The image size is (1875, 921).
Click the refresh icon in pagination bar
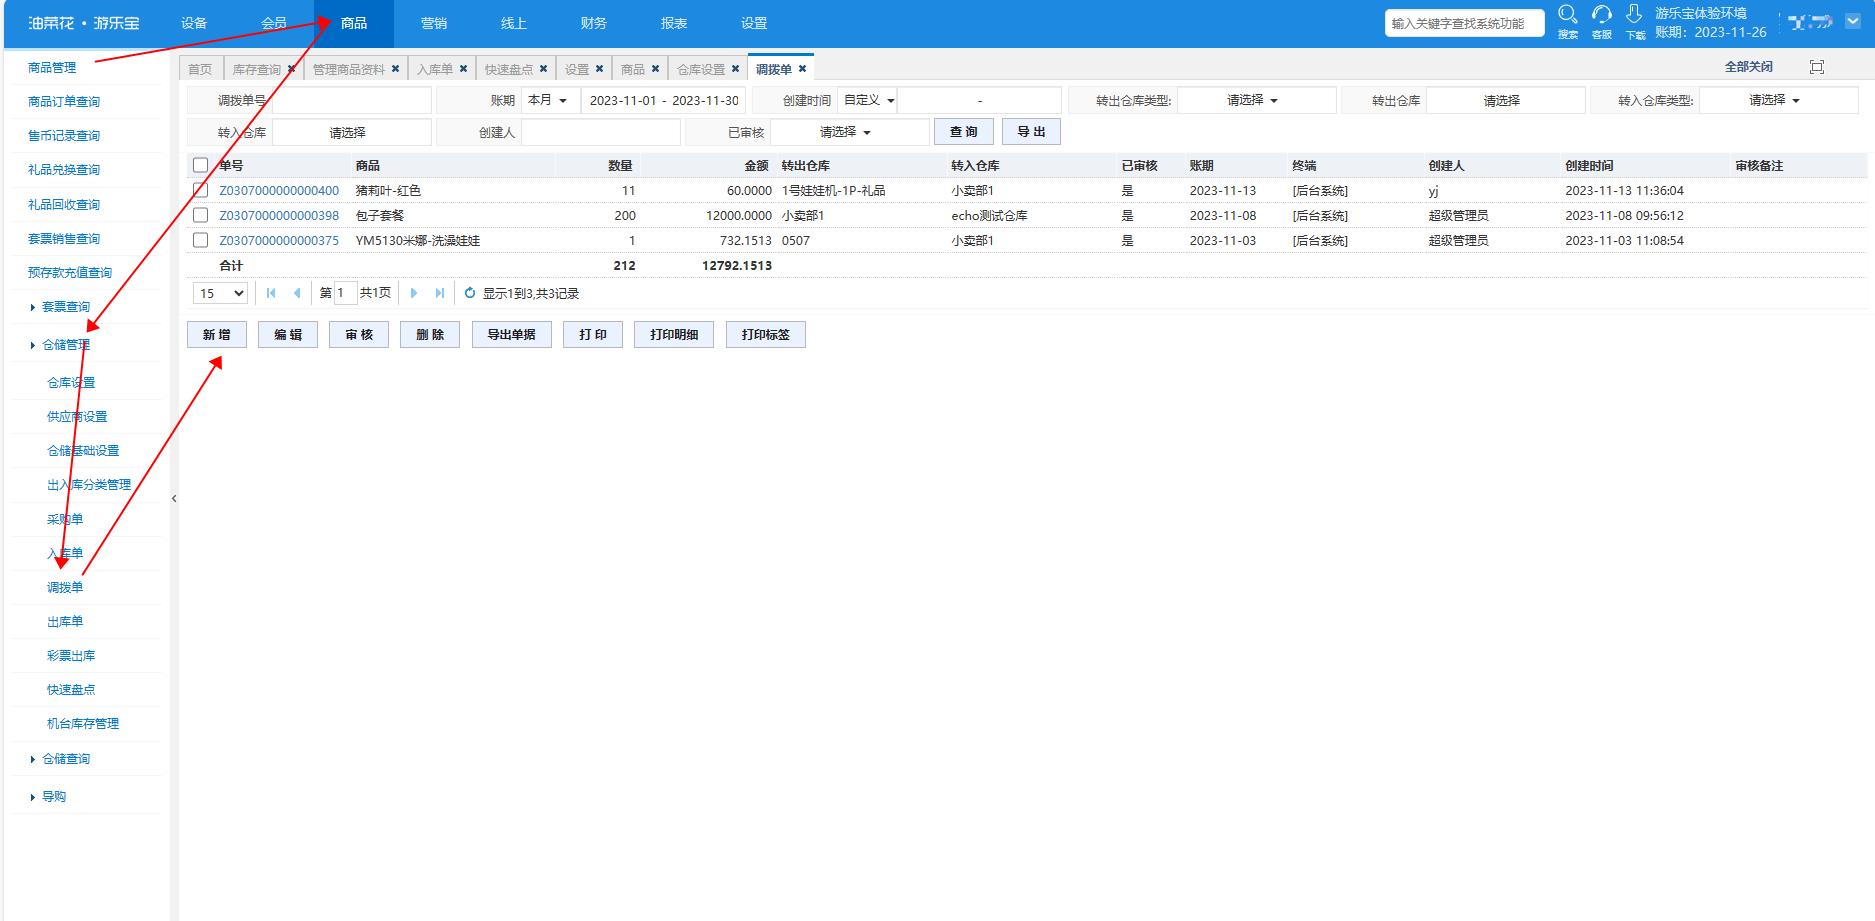click(x=470, y=293)
